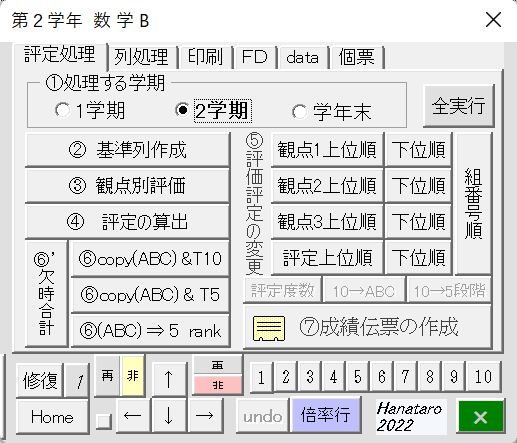Click the left arrow navigation button

(x=132, y=415)
